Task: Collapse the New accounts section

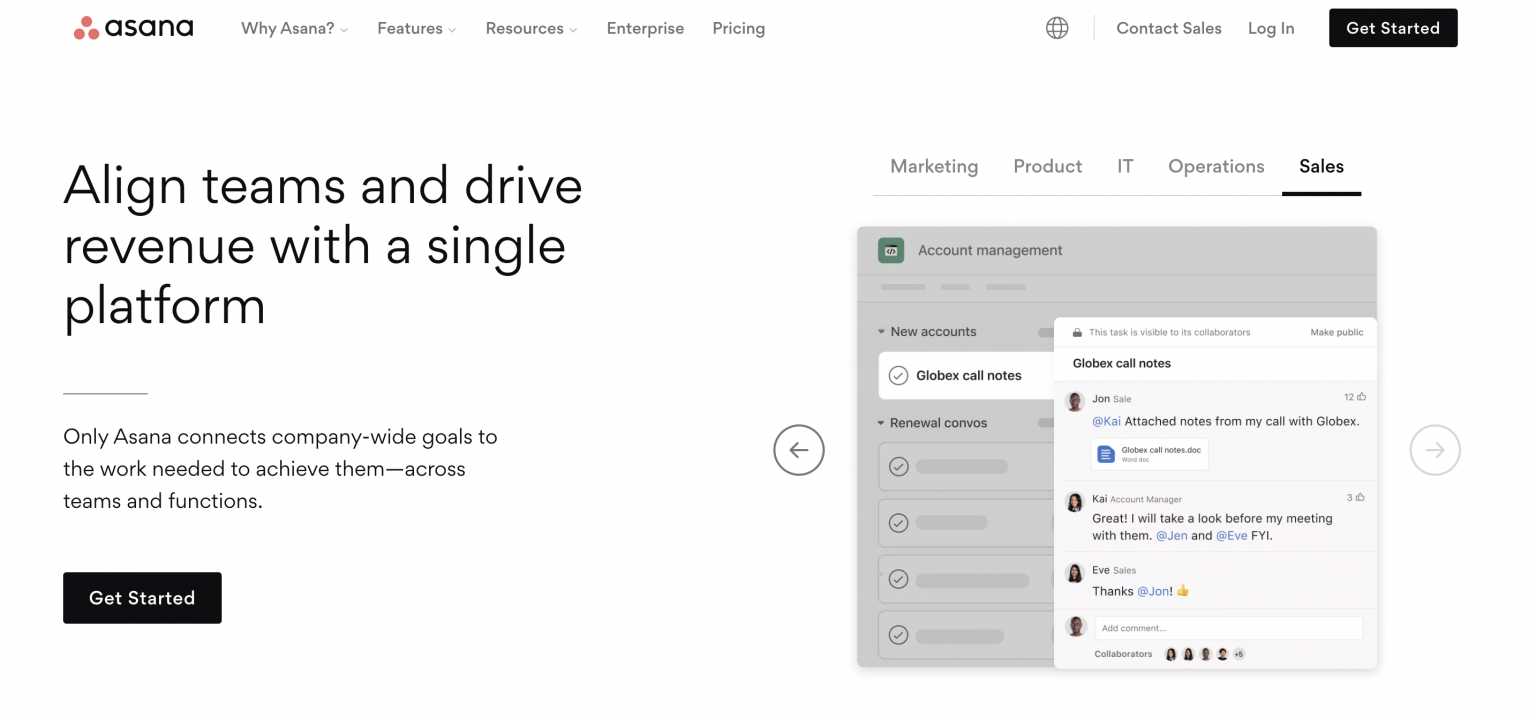Action: point(879,331)
